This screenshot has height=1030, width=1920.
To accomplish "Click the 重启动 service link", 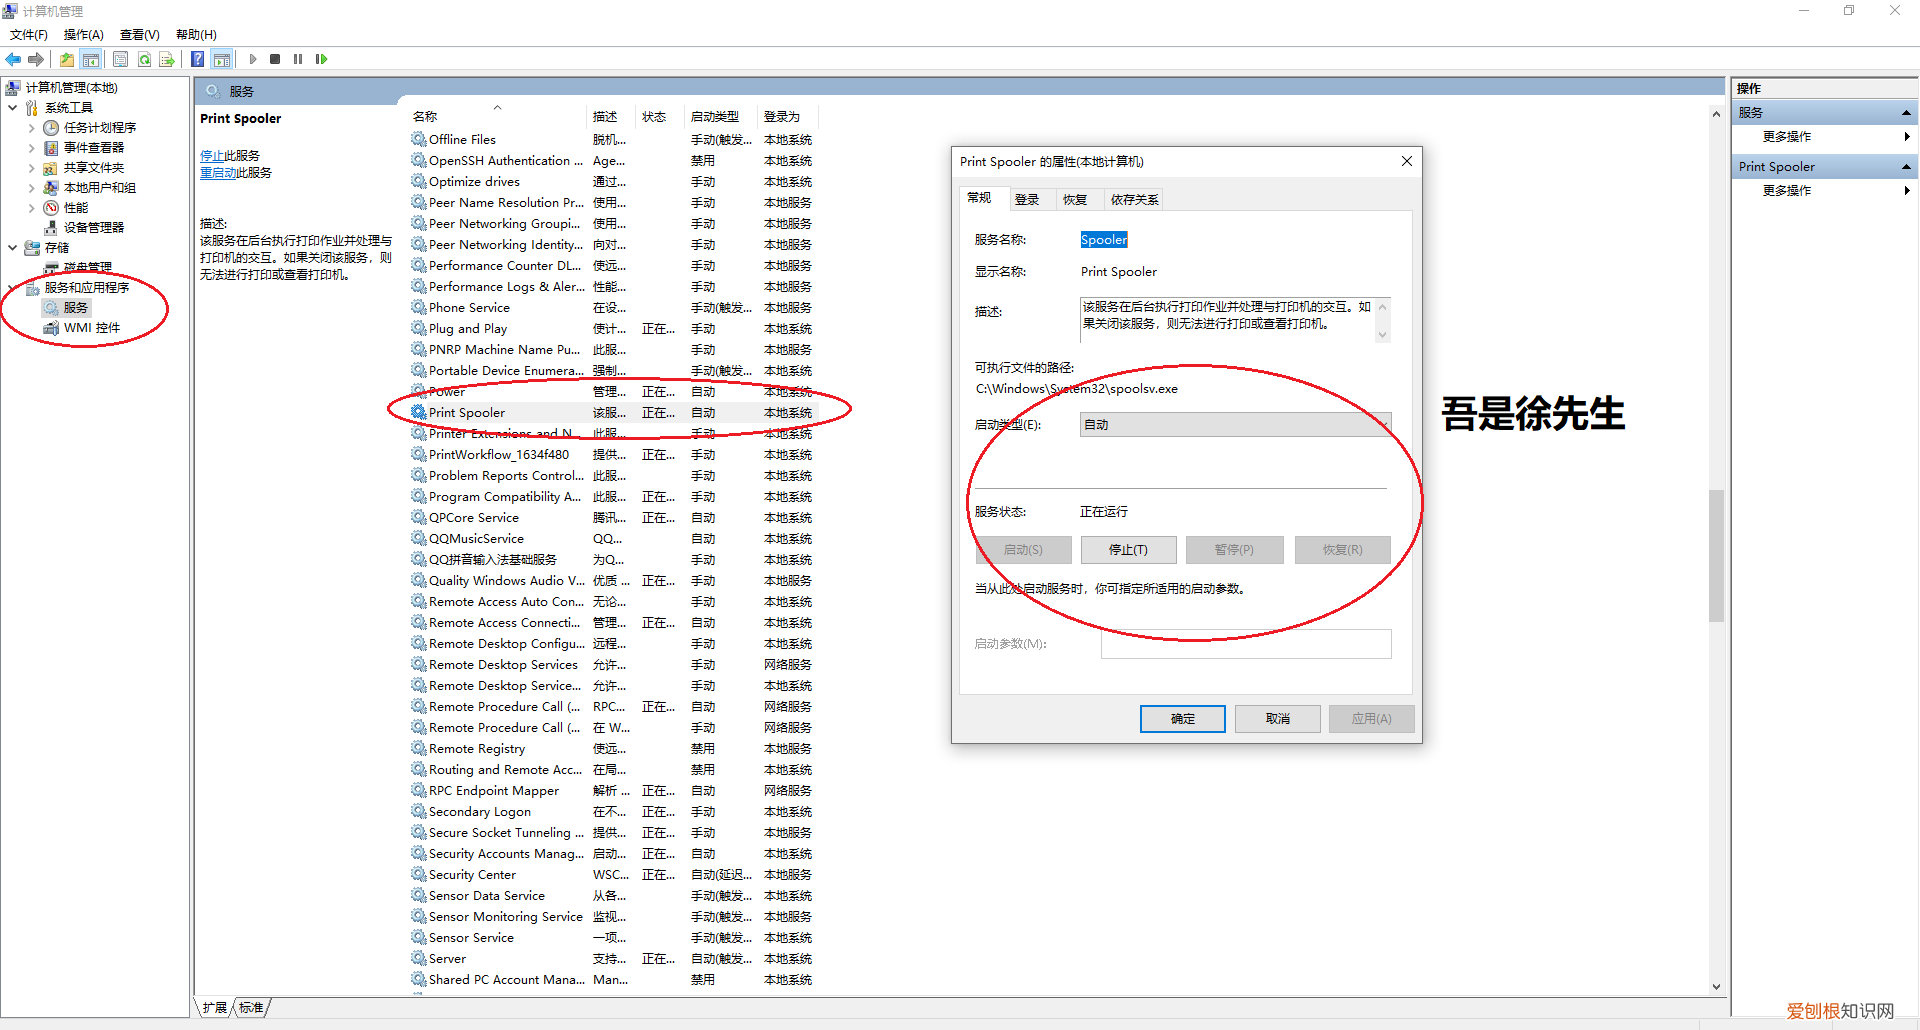I will pos(217,173).
